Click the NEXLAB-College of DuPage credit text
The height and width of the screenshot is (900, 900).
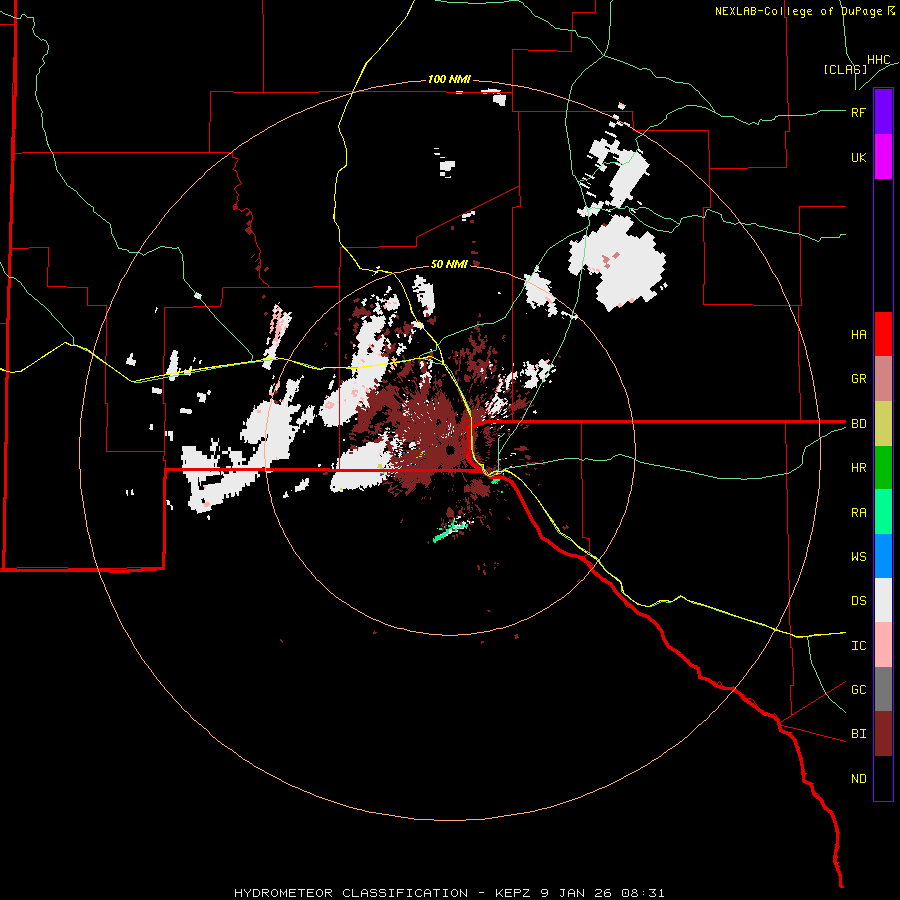coord(805,11)
